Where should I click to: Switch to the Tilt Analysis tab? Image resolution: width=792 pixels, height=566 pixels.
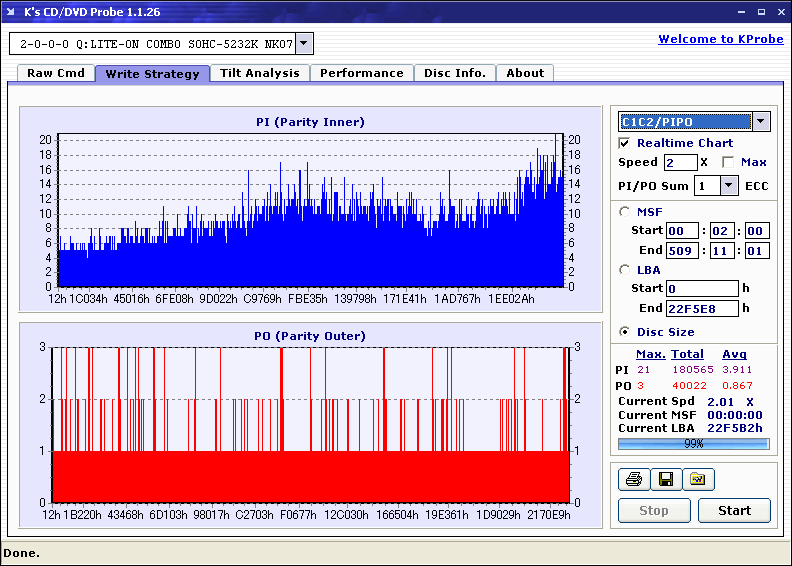coord(259,73)
